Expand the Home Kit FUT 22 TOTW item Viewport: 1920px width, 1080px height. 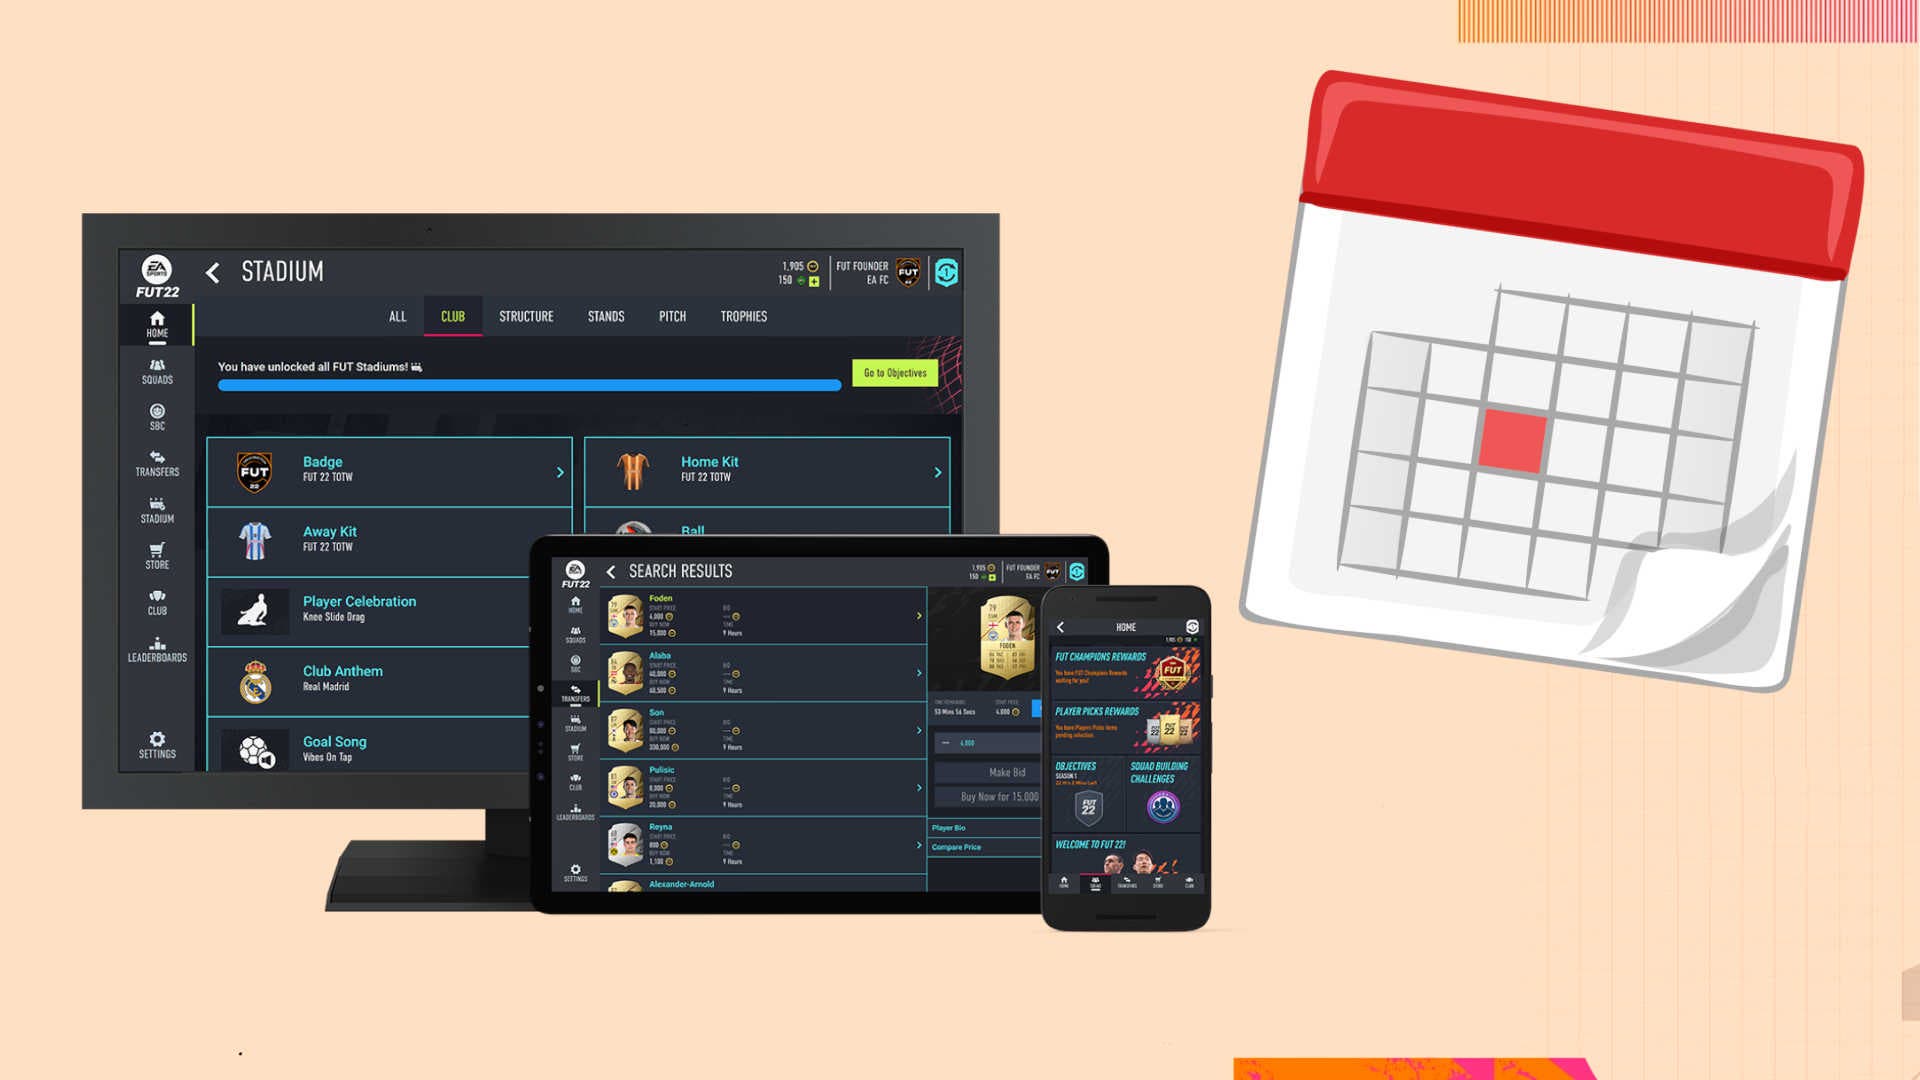coord(935,469)
